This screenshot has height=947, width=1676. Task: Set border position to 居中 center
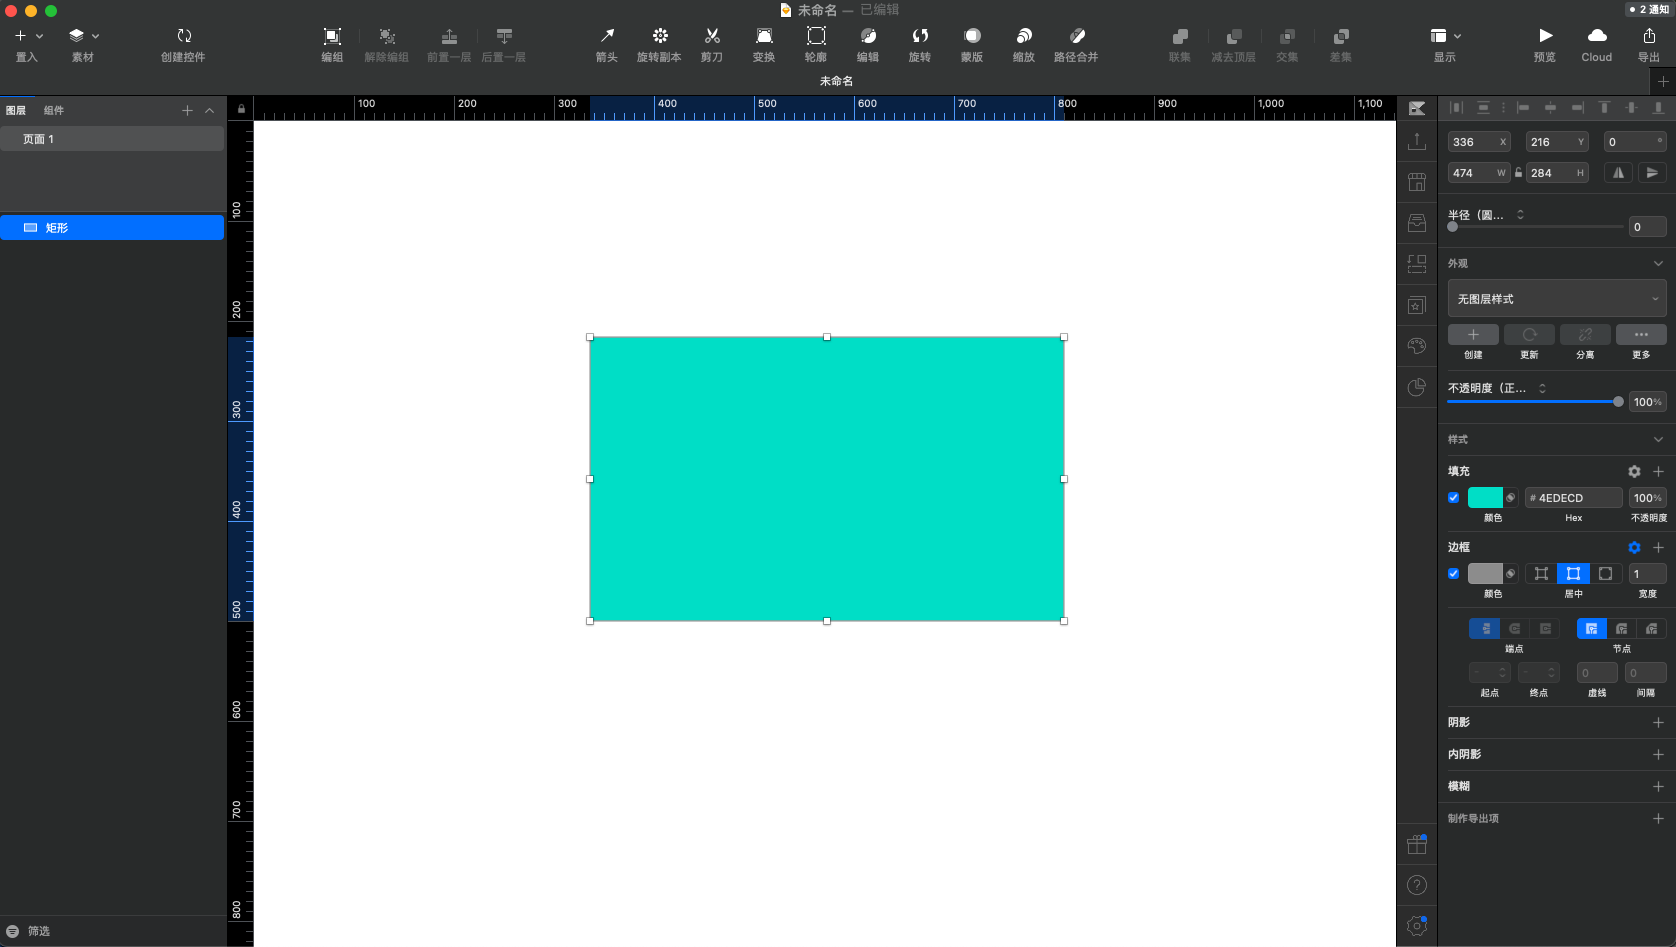pos(1573,574)
